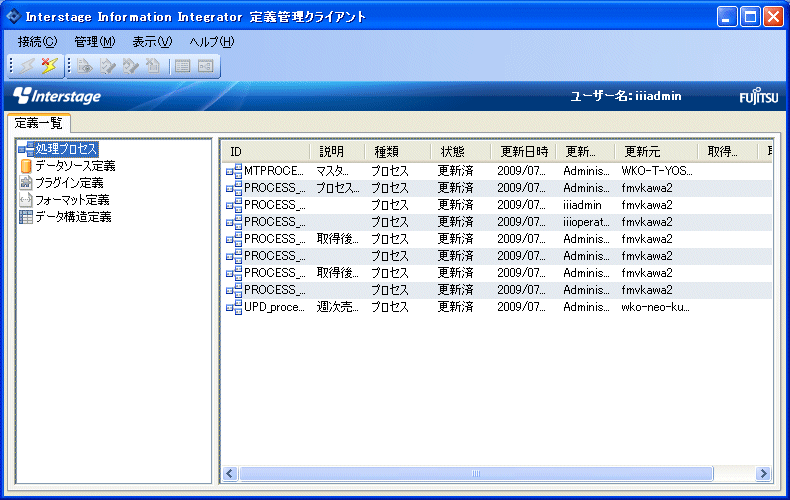Switch to diagram view toolbar icon
Image resolution: width=790 pixels, height=500 pixels.
(206, 66)
